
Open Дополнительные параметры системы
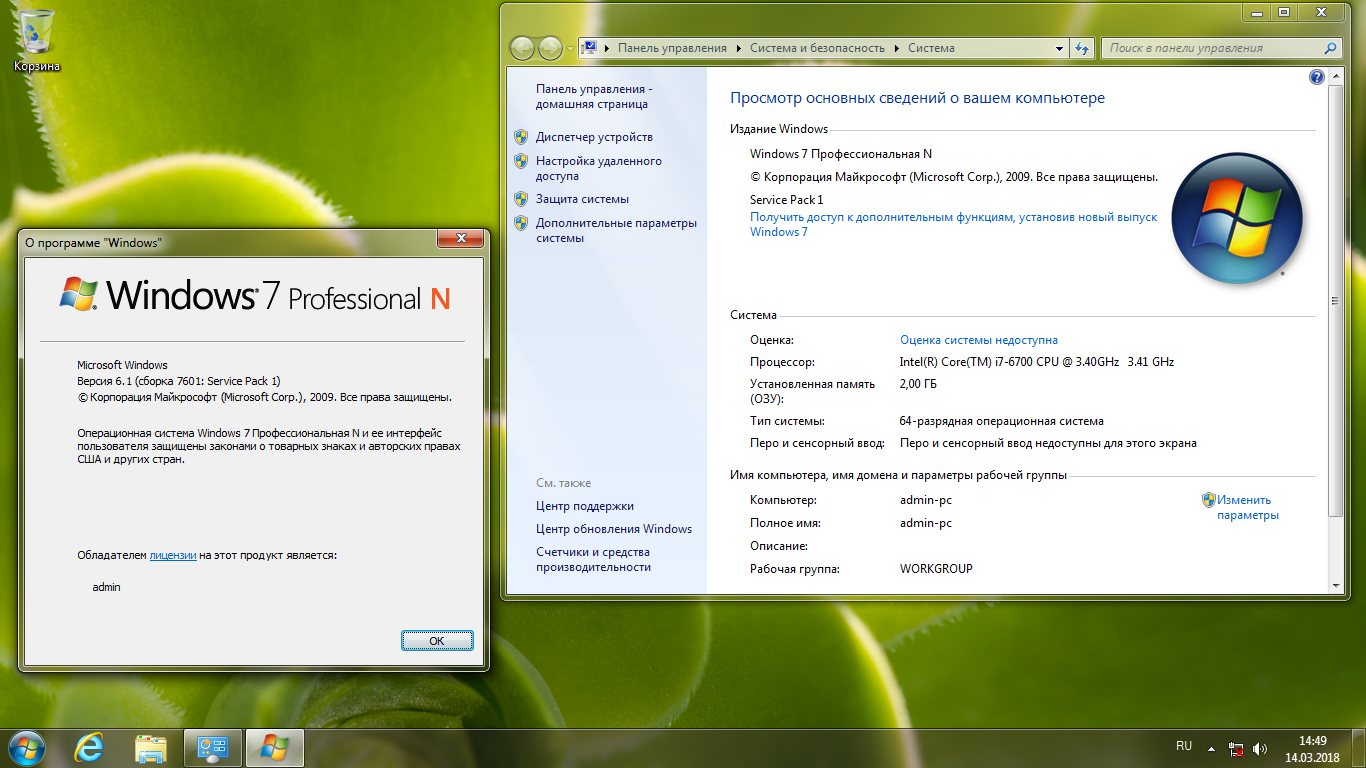616,230
